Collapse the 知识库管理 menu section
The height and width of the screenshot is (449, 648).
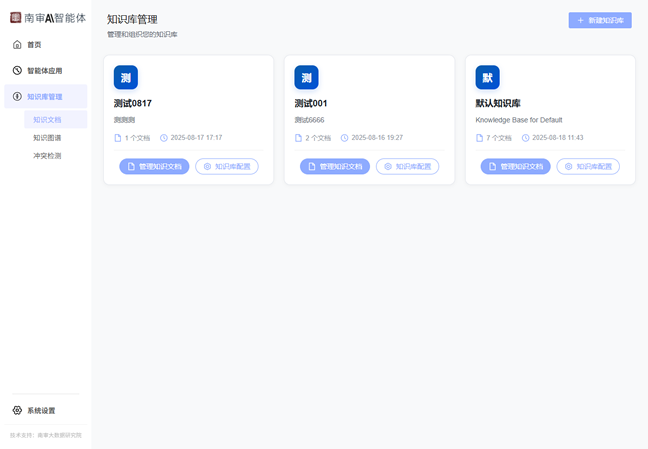click(x=45, y=96)
